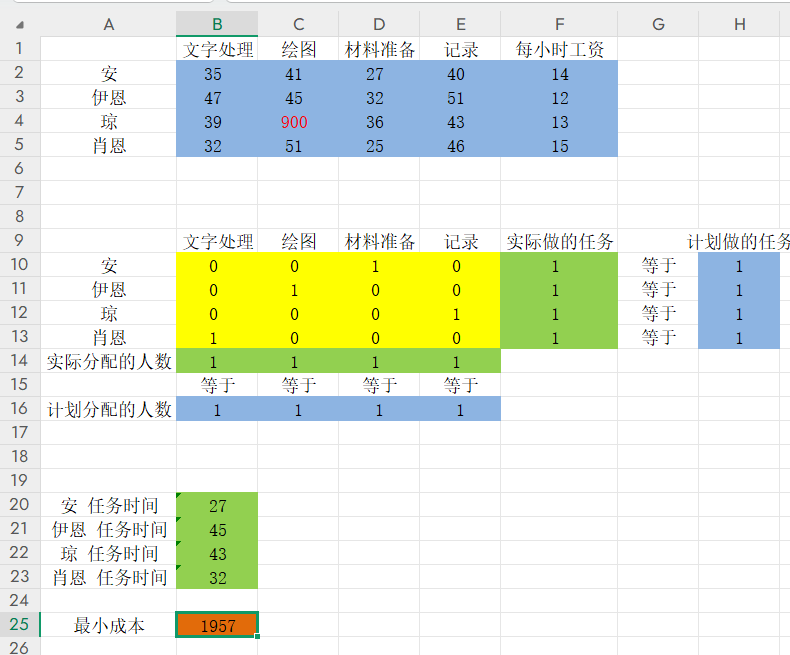
Task: Select 肖恩 任务时间 value 32
Action: pos(217,577)
